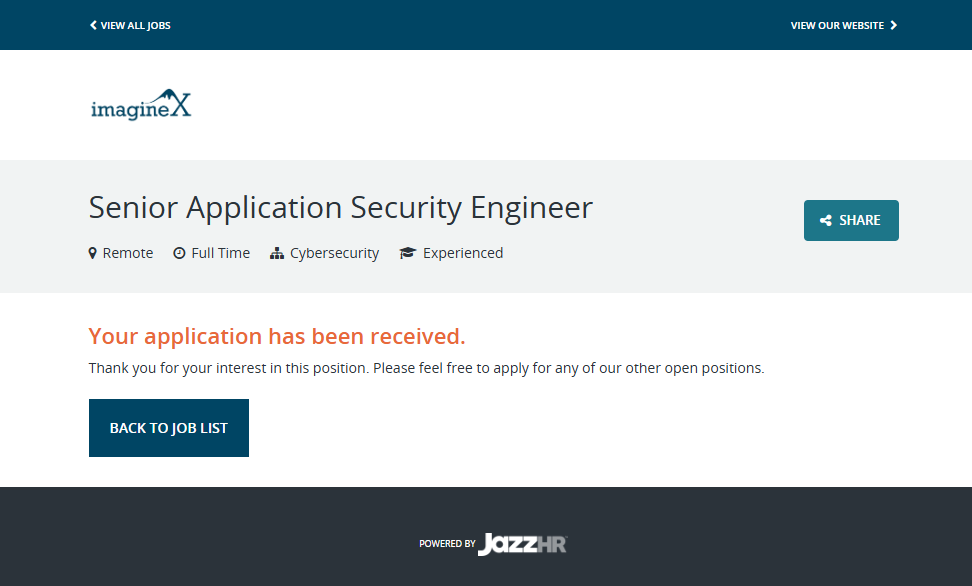Click the share icon inside the Share button
The height and width of the screenshot is (586, 972).
[x=826, y=221]
